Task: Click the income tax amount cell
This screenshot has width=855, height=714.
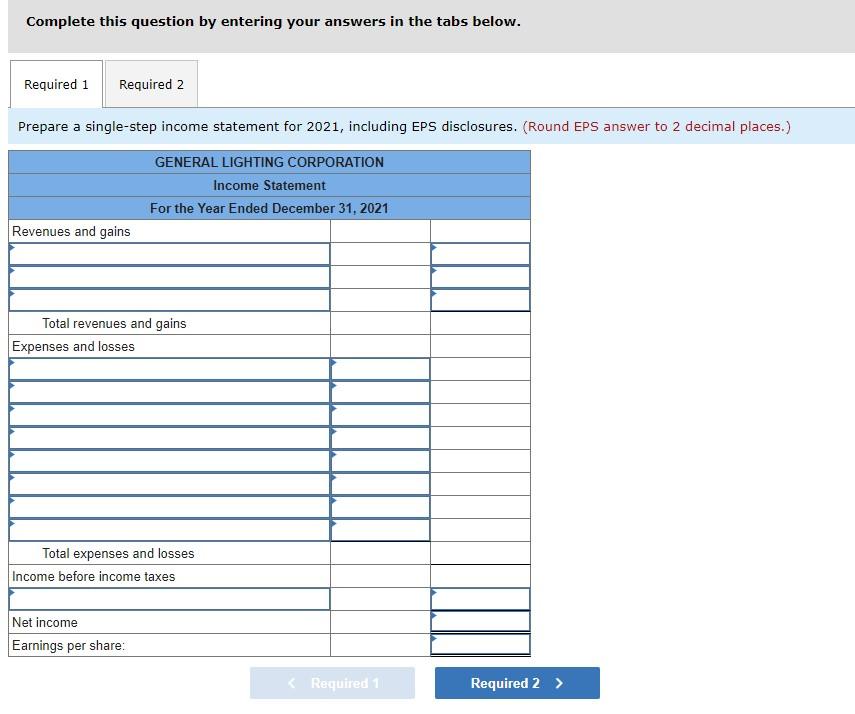Action: tap(480, 598)
